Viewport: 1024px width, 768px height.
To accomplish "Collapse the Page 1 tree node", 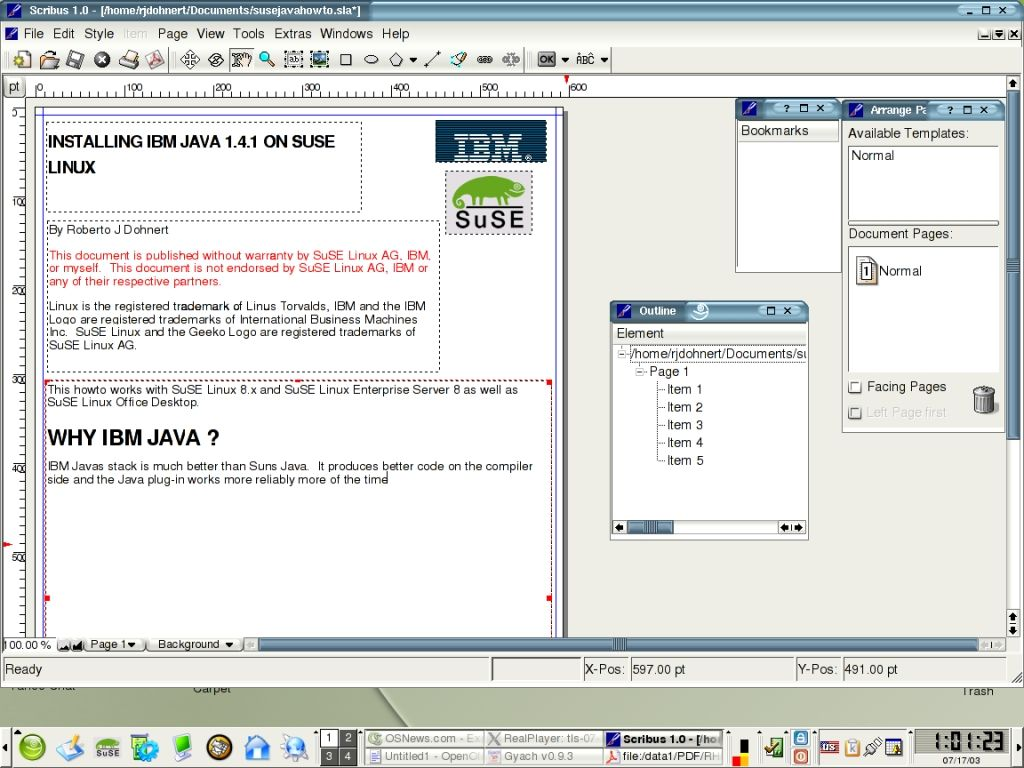I will [x=640, y=372].
